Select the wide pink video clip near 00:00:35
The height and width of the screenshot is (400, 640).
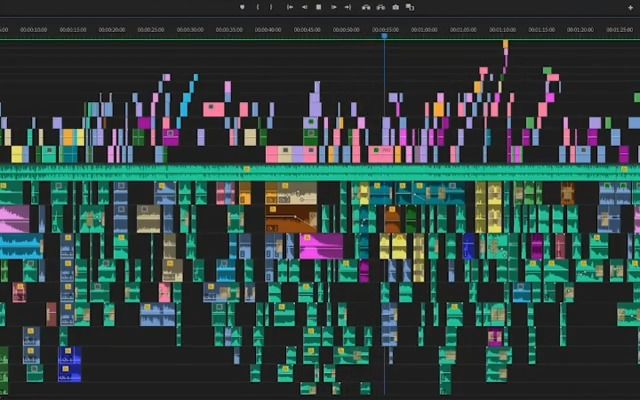pos(214,109)
